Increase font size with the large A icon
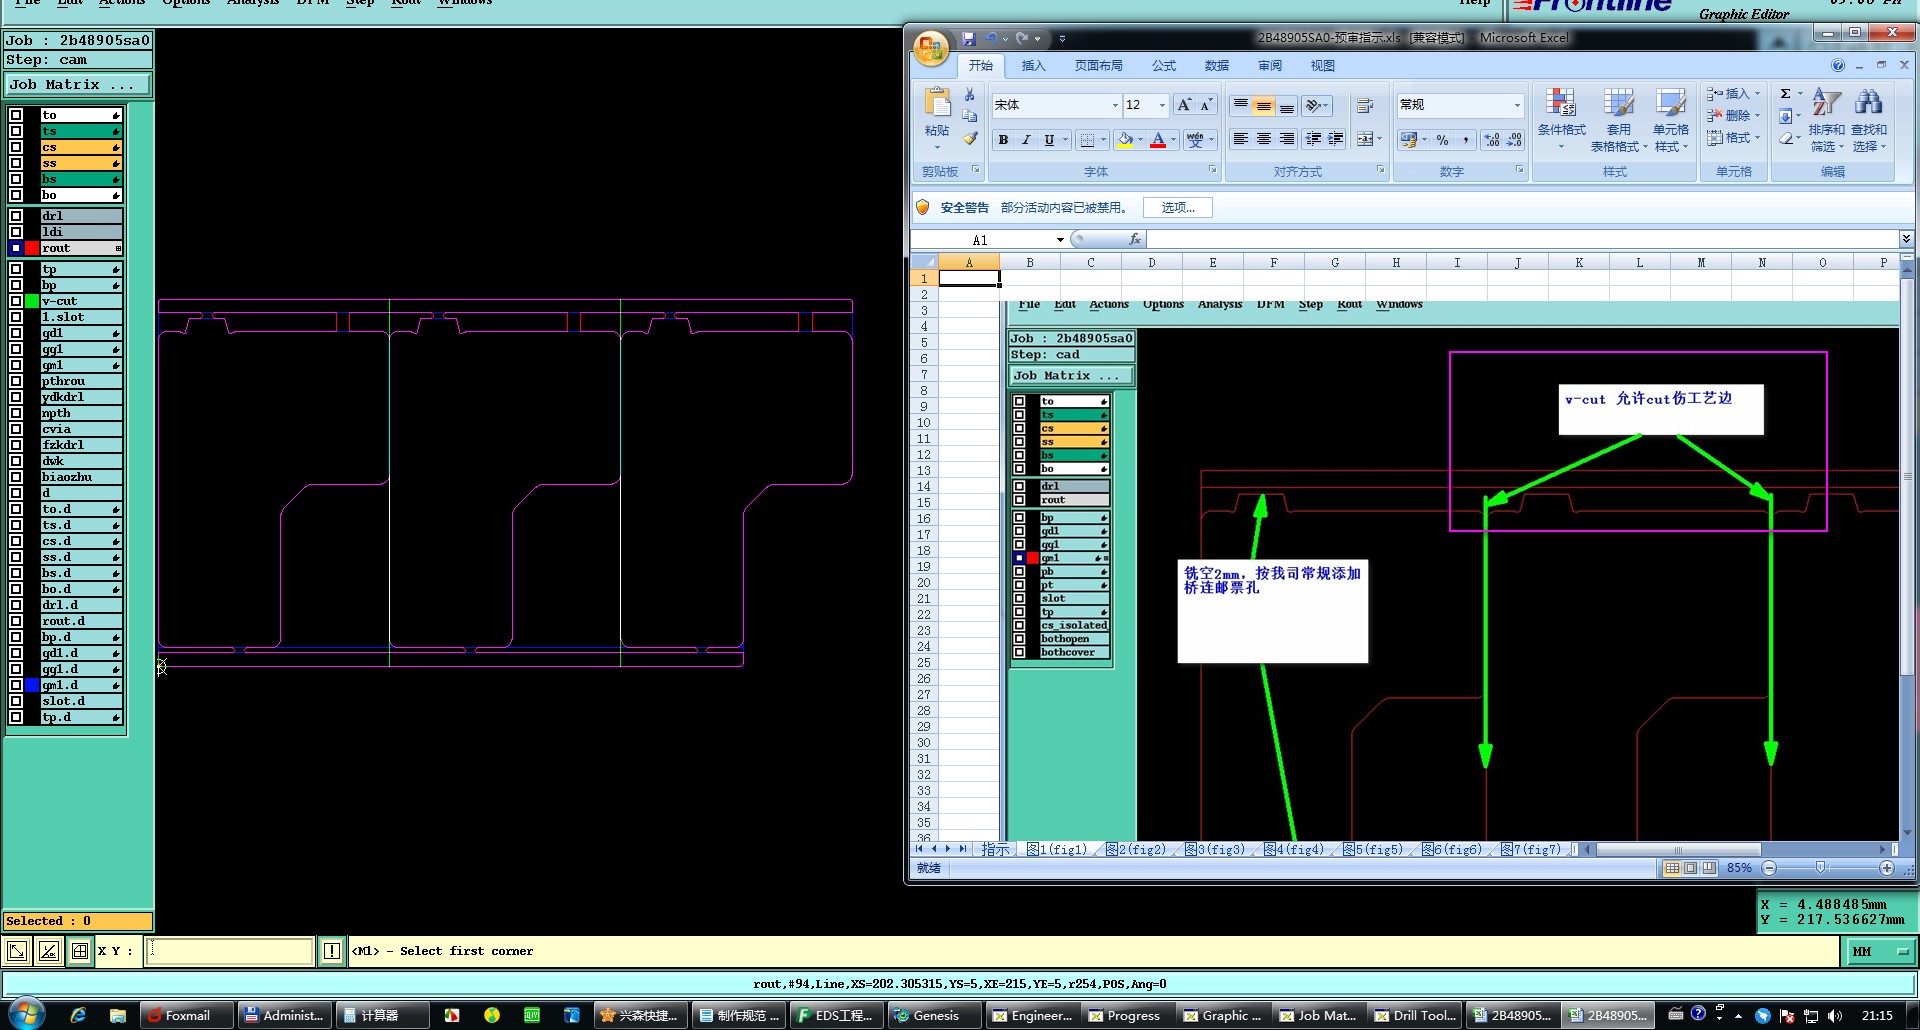This screenshot has width=1920, height=1030. pyautogui.click(x=1184, y=105)
